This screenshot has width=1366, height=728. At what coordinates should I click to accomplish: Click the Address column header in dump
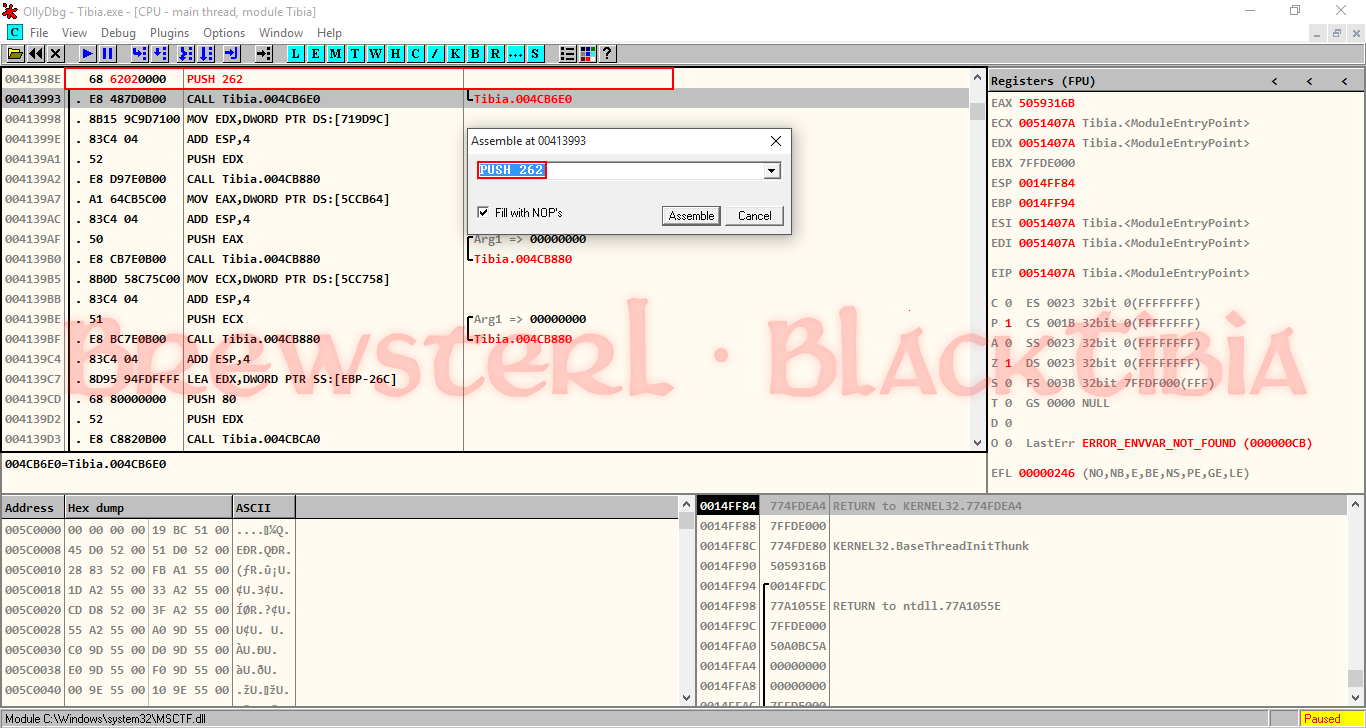point(33,508)
